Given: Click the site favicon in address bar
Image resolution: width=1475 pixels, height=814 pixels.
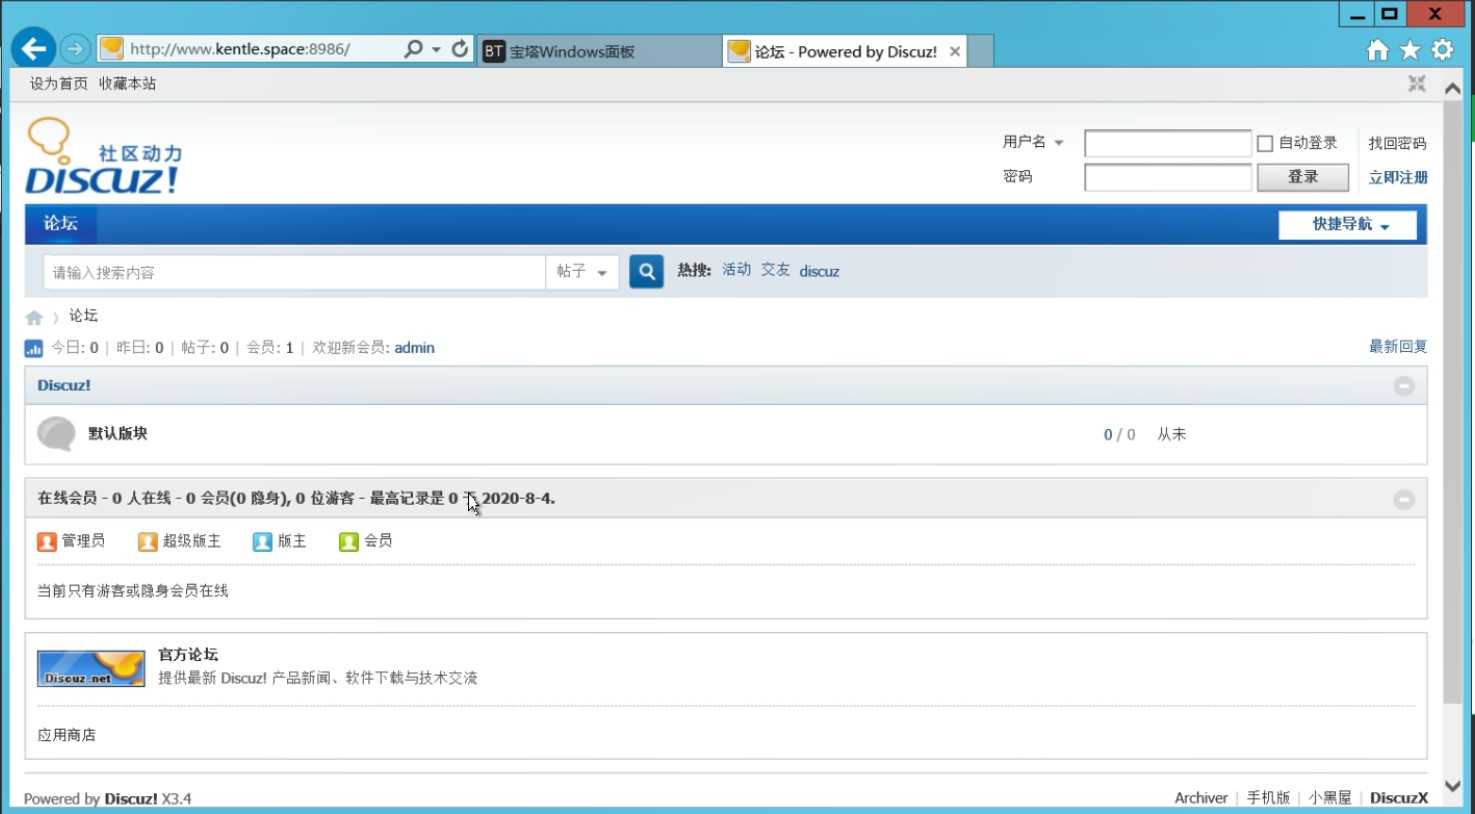Looking at the screenshot, I should click(112, 48).
